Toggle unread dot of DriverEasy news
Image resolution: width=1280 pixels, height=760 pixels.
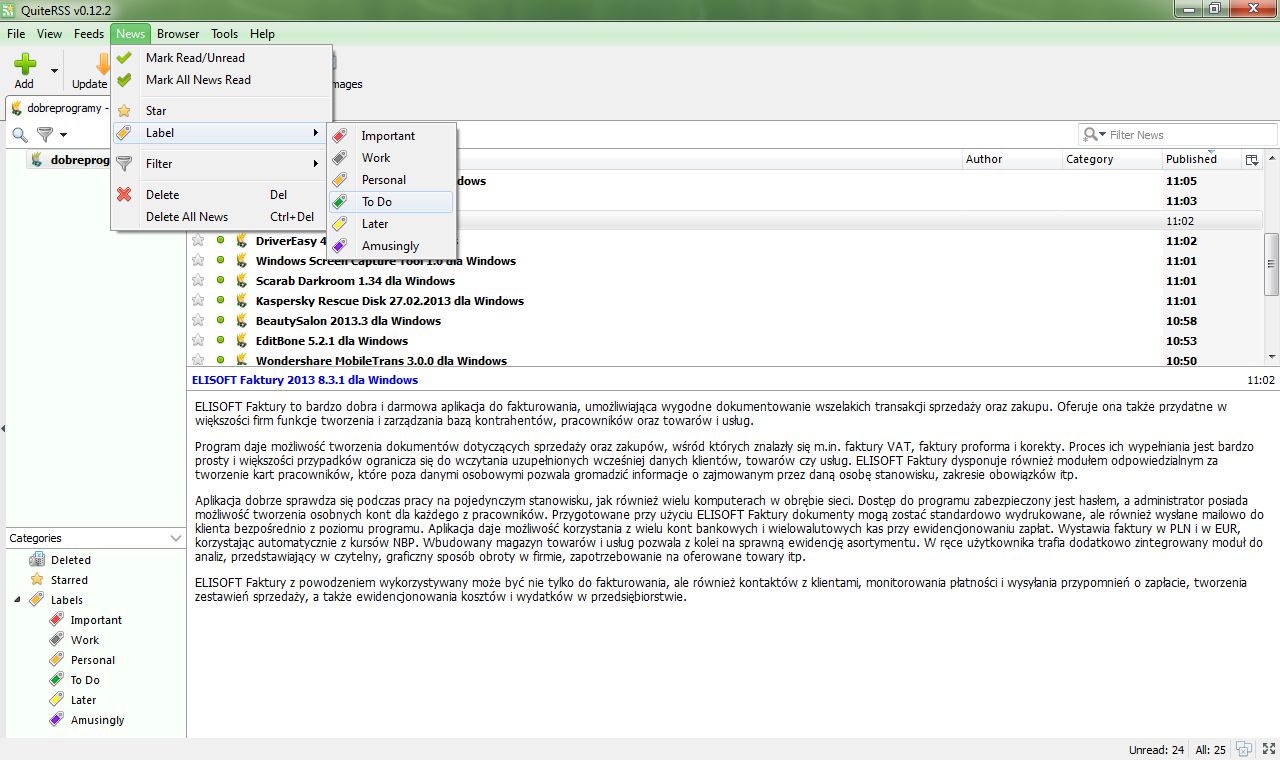(x=220, y=241)
